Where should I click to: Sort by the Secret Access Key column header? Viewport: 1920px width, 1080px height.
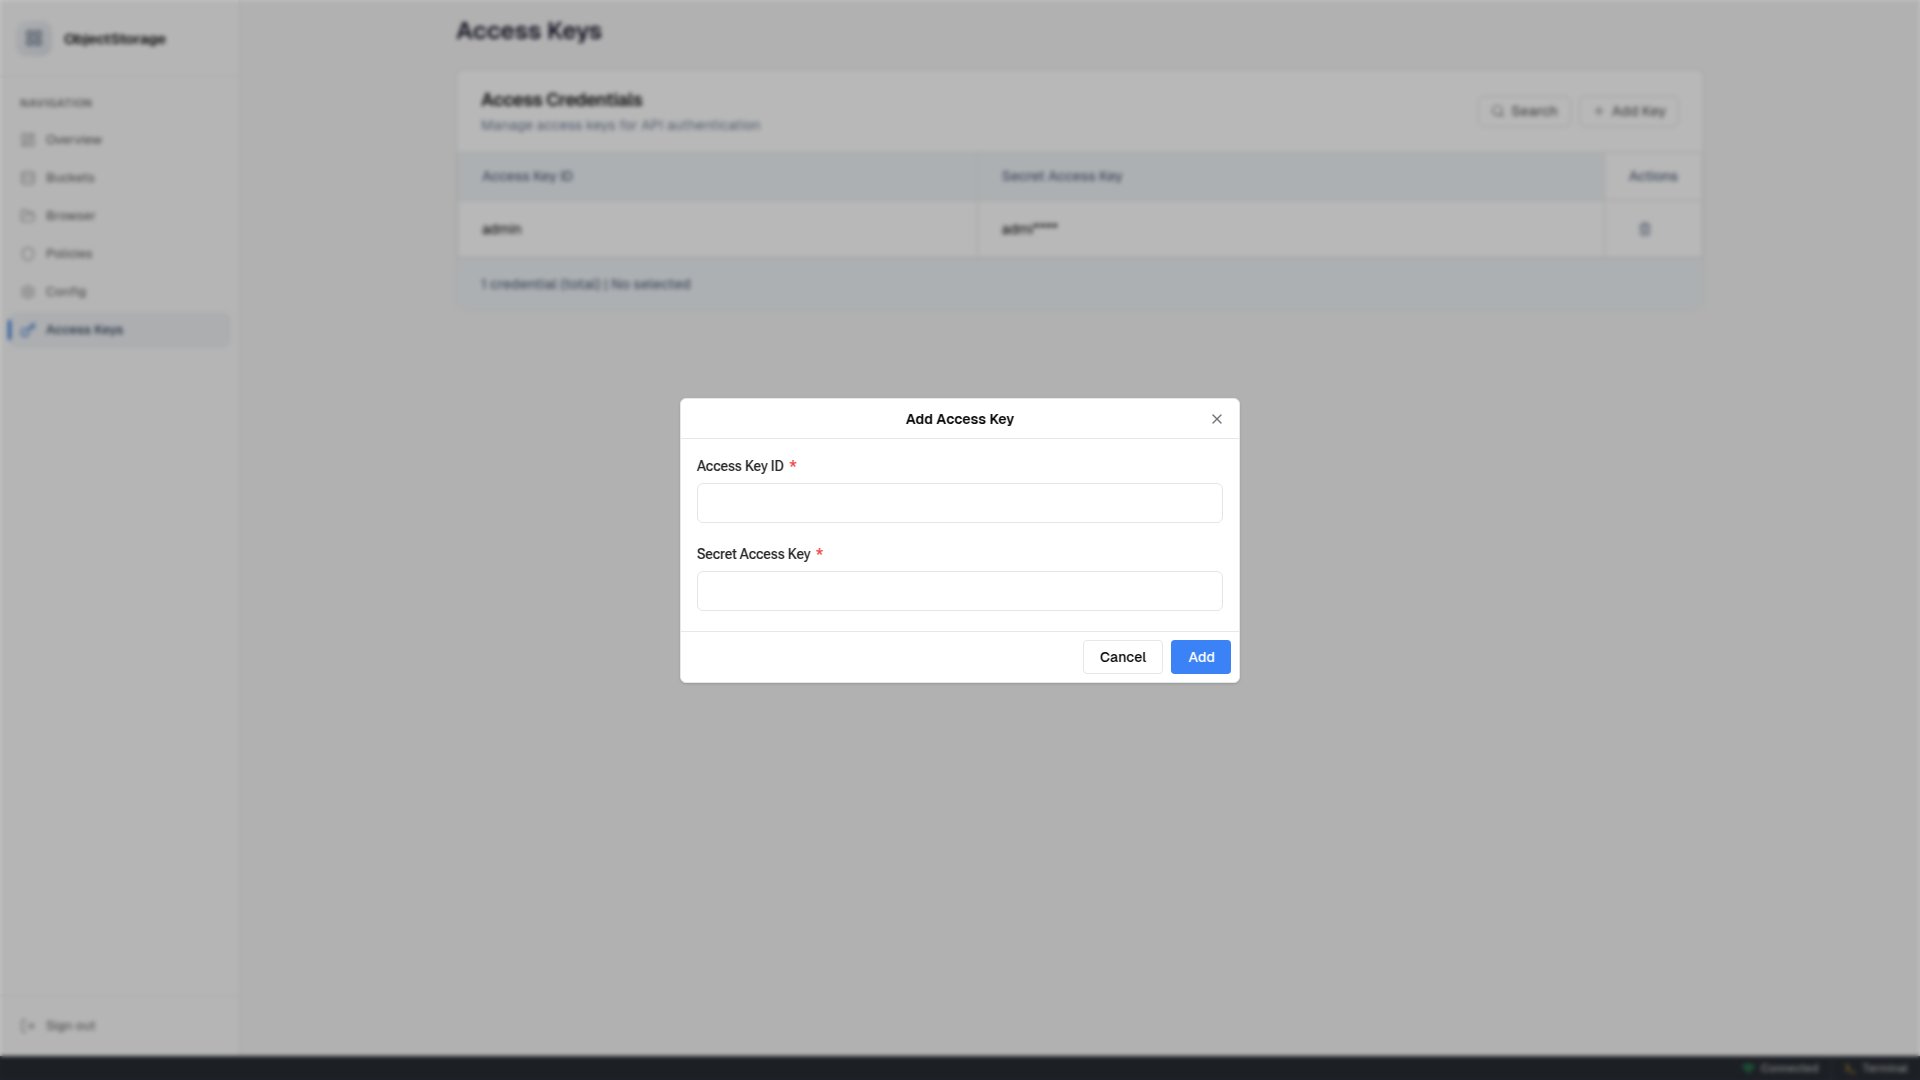click(x=1062, y=176)
